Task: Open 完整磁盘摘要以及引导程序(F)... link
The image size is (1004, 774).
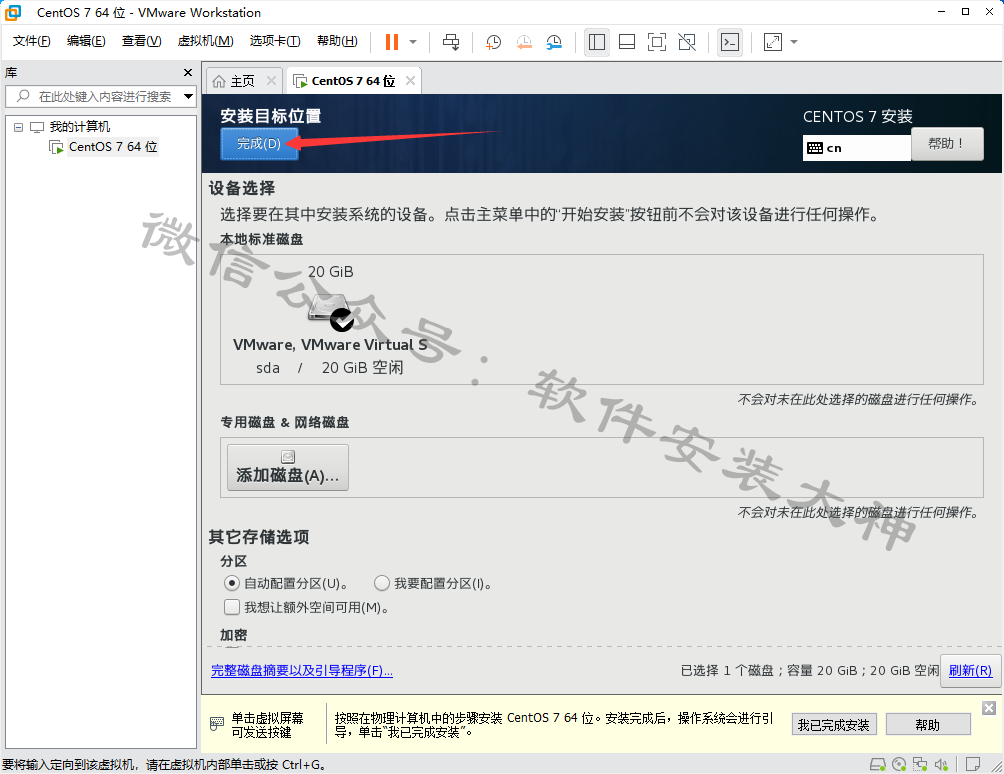Action: coord(302,670)
